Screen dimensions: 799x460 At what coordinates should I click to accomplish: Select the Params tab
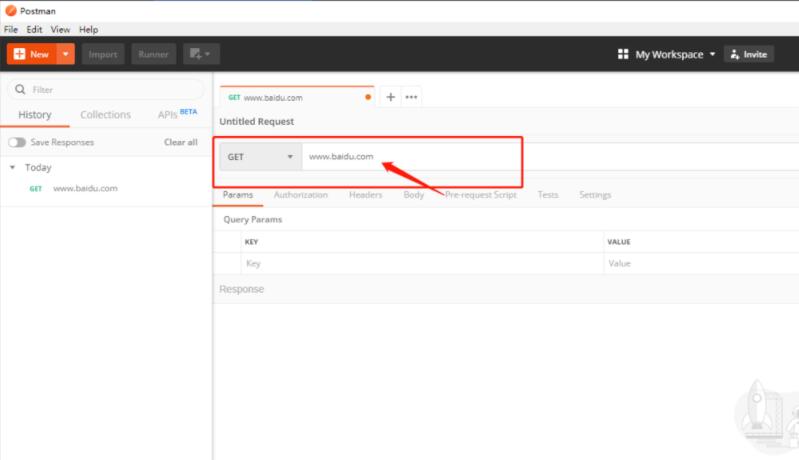pyautogui.click(x=237, y=195)
